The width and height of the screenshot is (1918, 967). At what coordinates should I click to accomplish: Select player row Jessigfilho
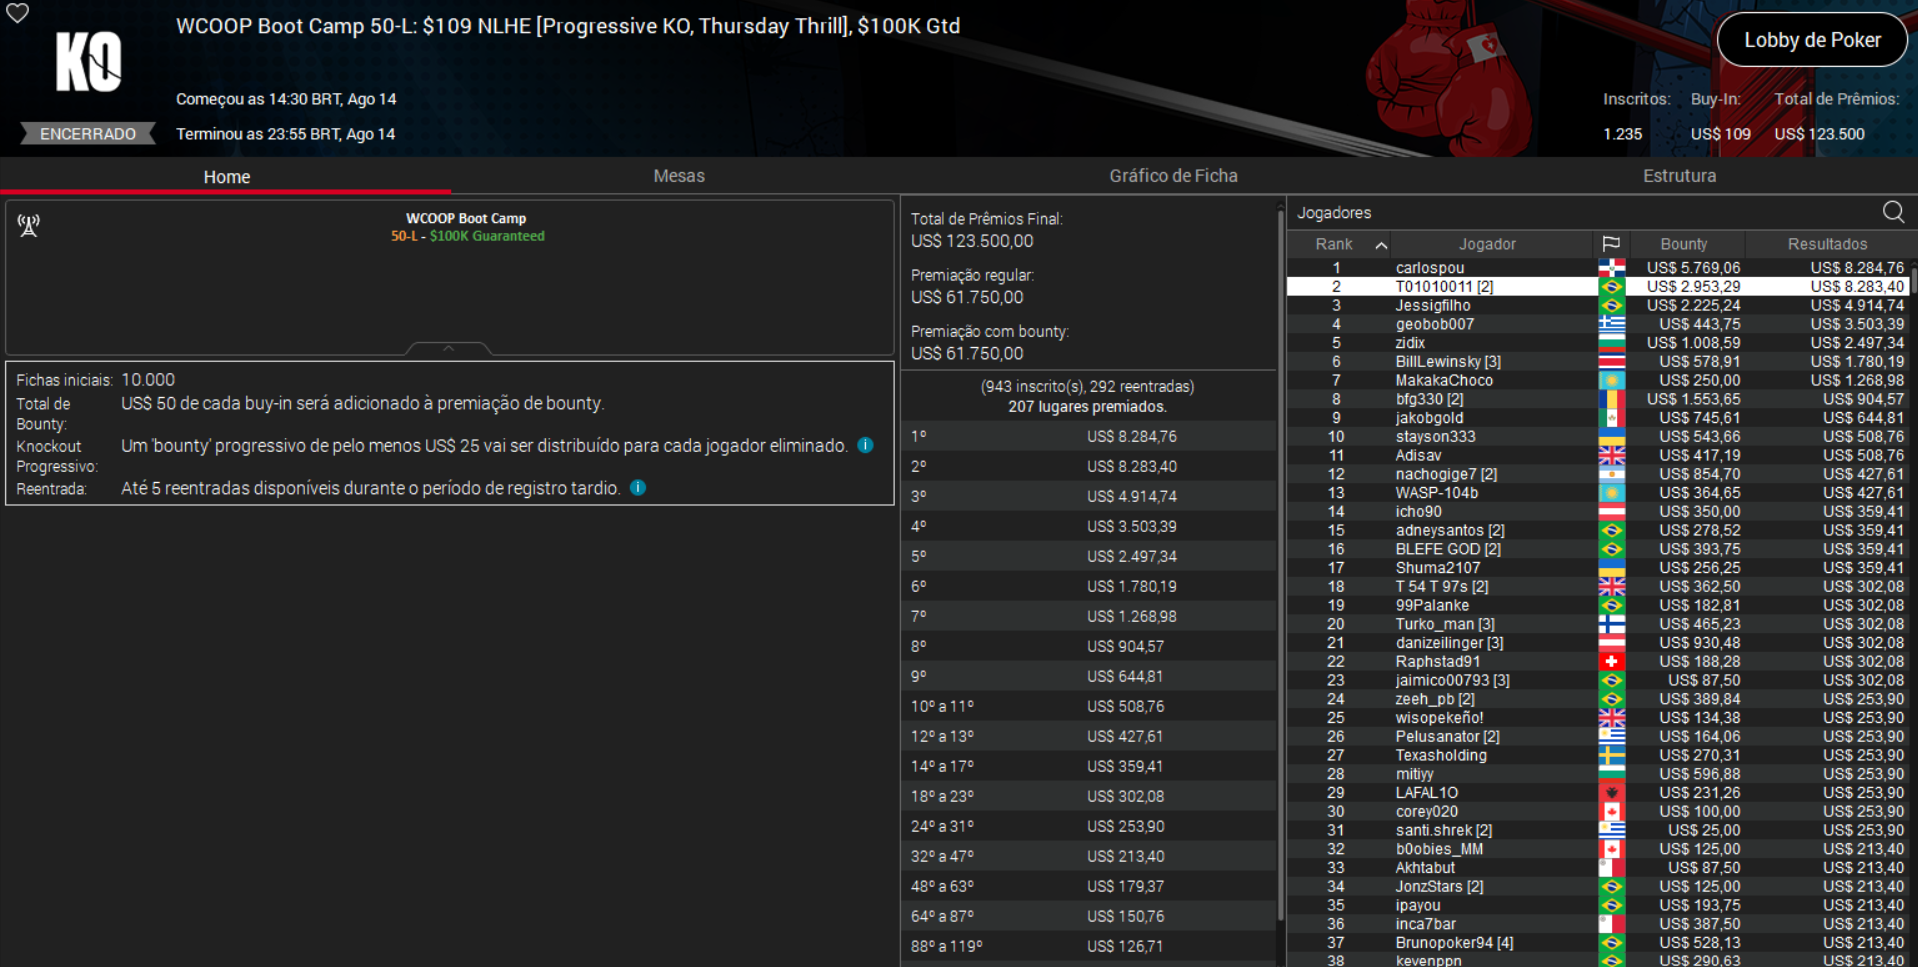(1597, 305)
